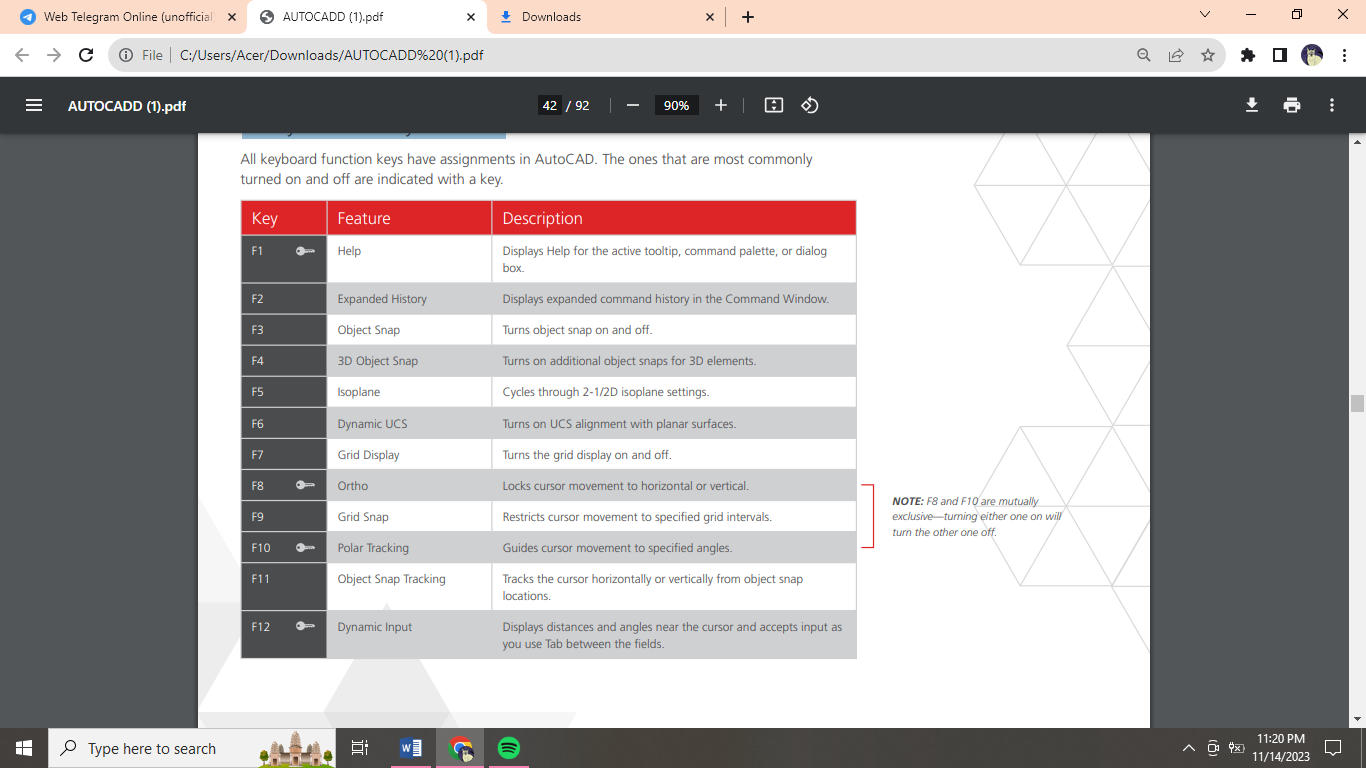Open the notification center icon

[1333, 748]
